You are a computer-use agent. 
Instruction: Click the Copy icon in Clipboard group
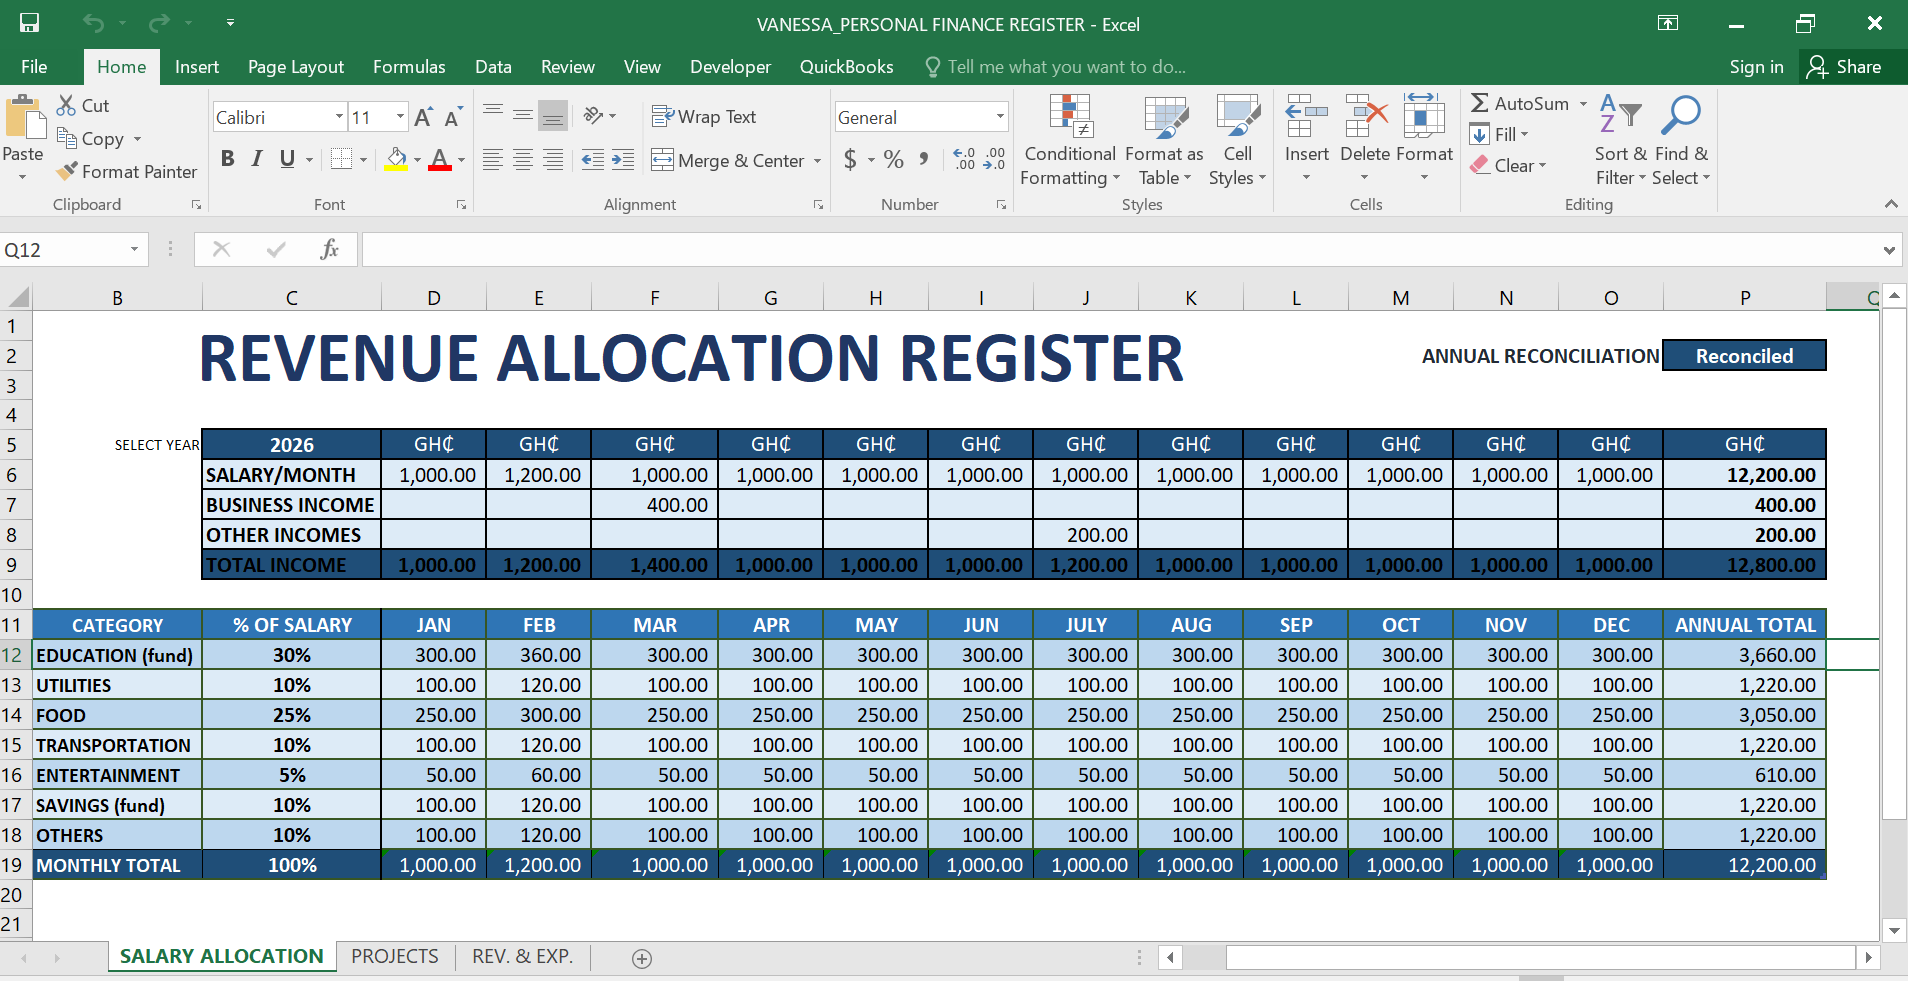(x=67, y=138)
